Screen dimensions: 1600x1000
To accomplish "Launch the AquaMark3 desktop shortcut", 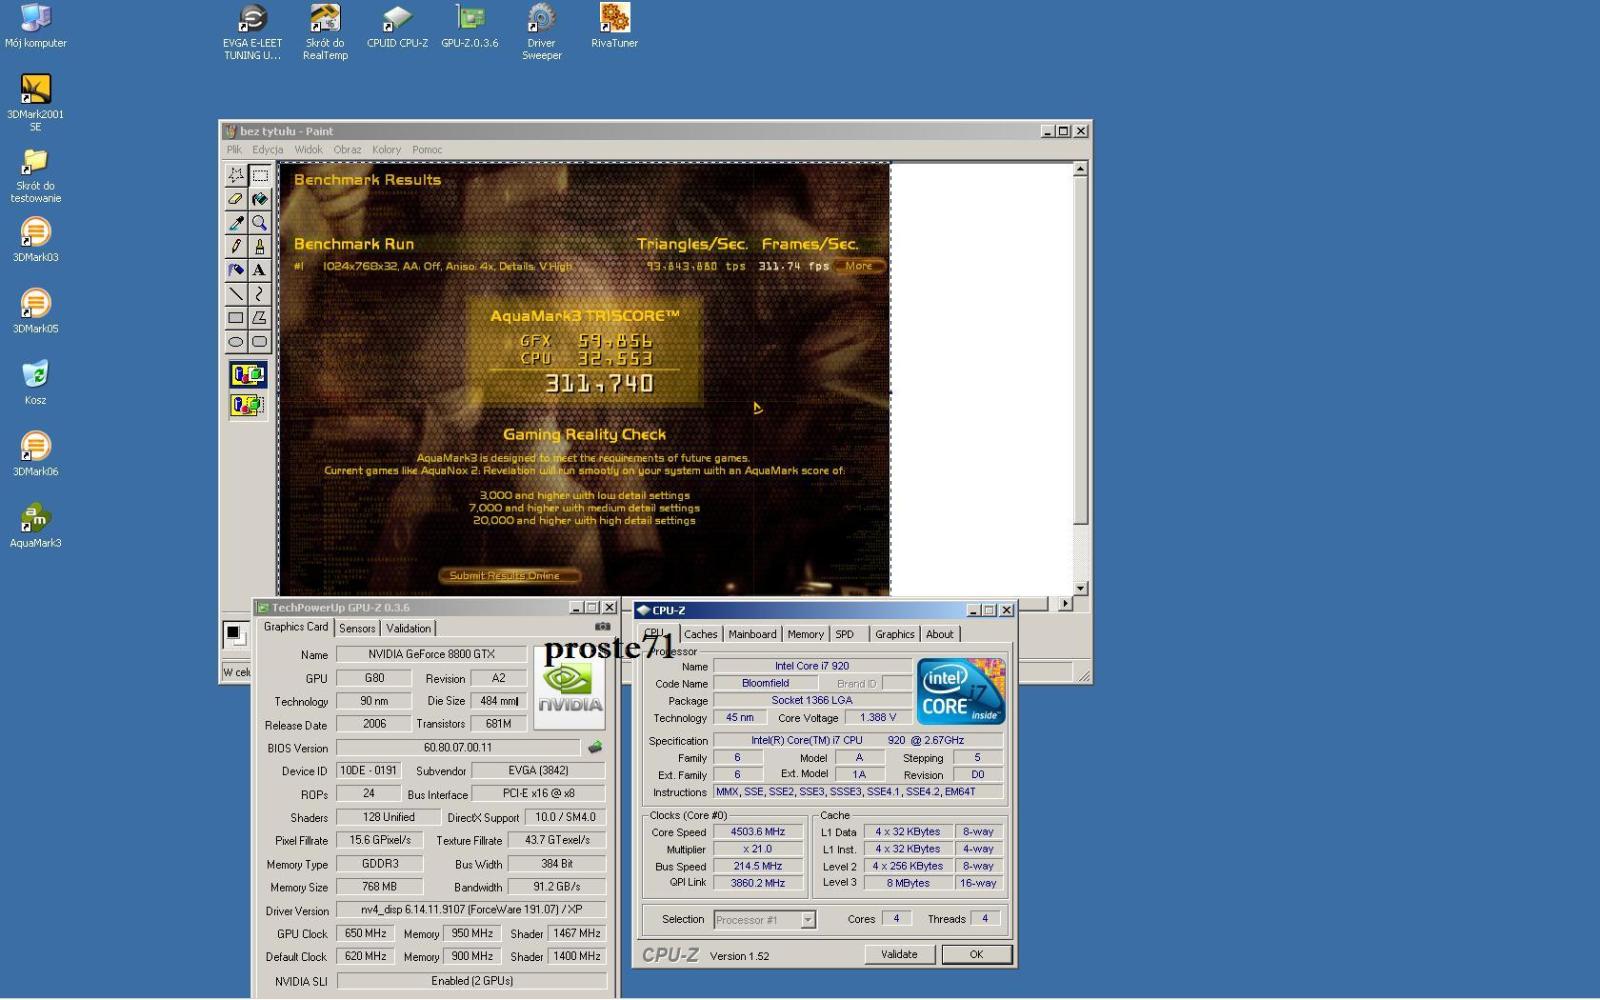I will (x=35, y=525).
